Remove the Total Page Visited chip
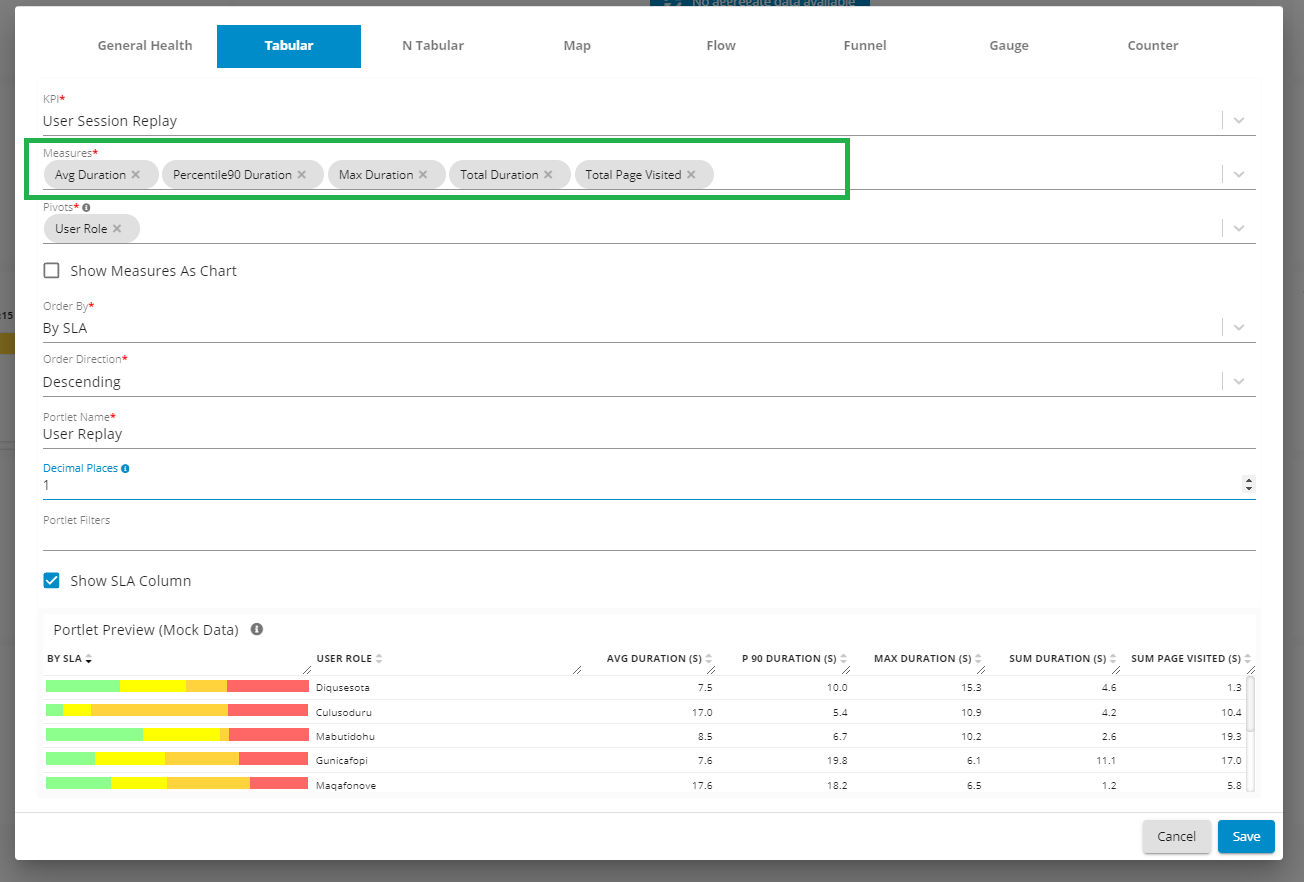The height and width of the screenshot is (882, 1304). pyautogui.click(x=691, y=175)
